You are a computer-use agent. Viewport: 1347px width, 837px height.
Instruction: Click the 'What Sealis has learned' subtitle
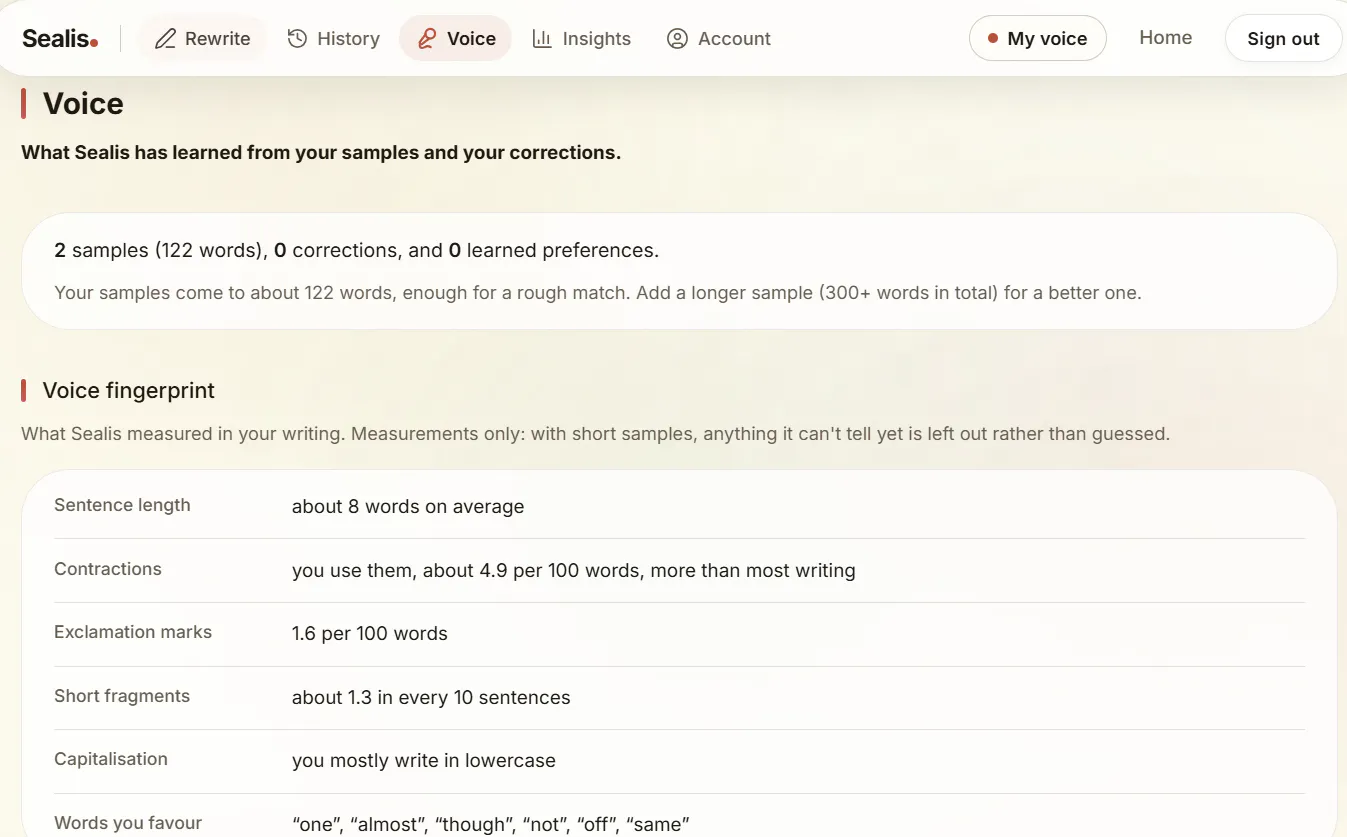point(321,153)
